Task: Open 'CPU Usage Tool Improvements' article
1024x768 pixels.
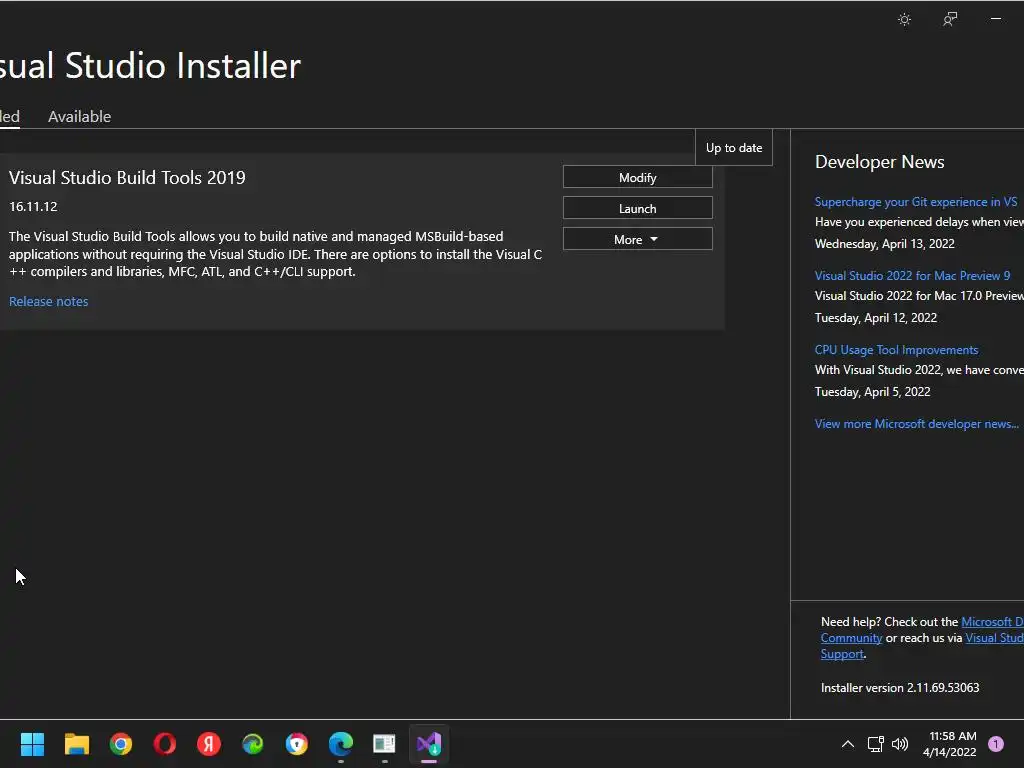Action: point(896,349)
